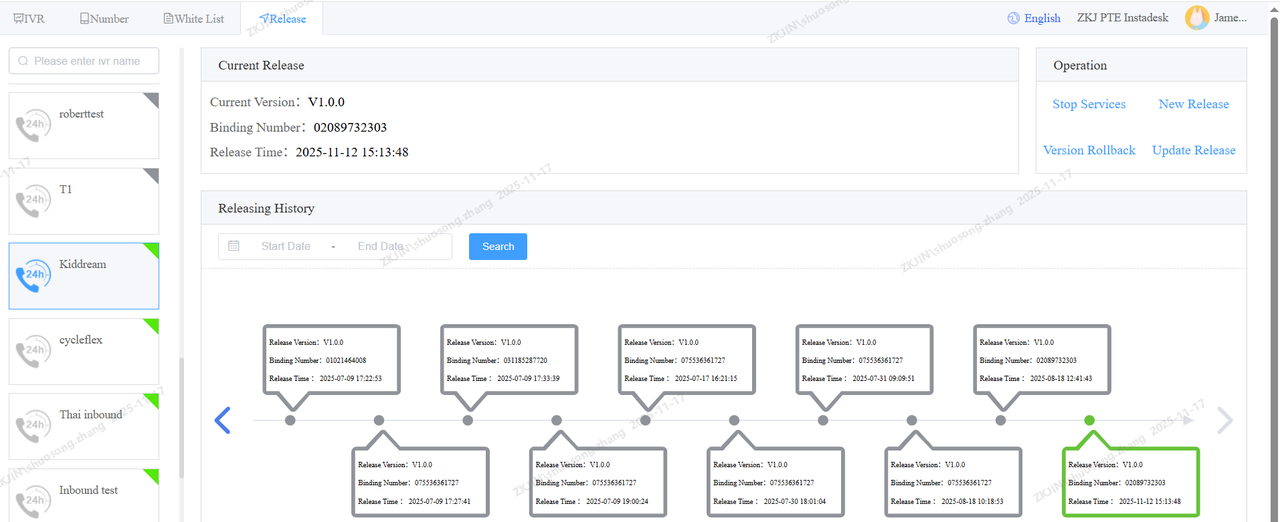Switch to the IVR tab
This screenshot has width=1280, height=522.
pos(29,18)
